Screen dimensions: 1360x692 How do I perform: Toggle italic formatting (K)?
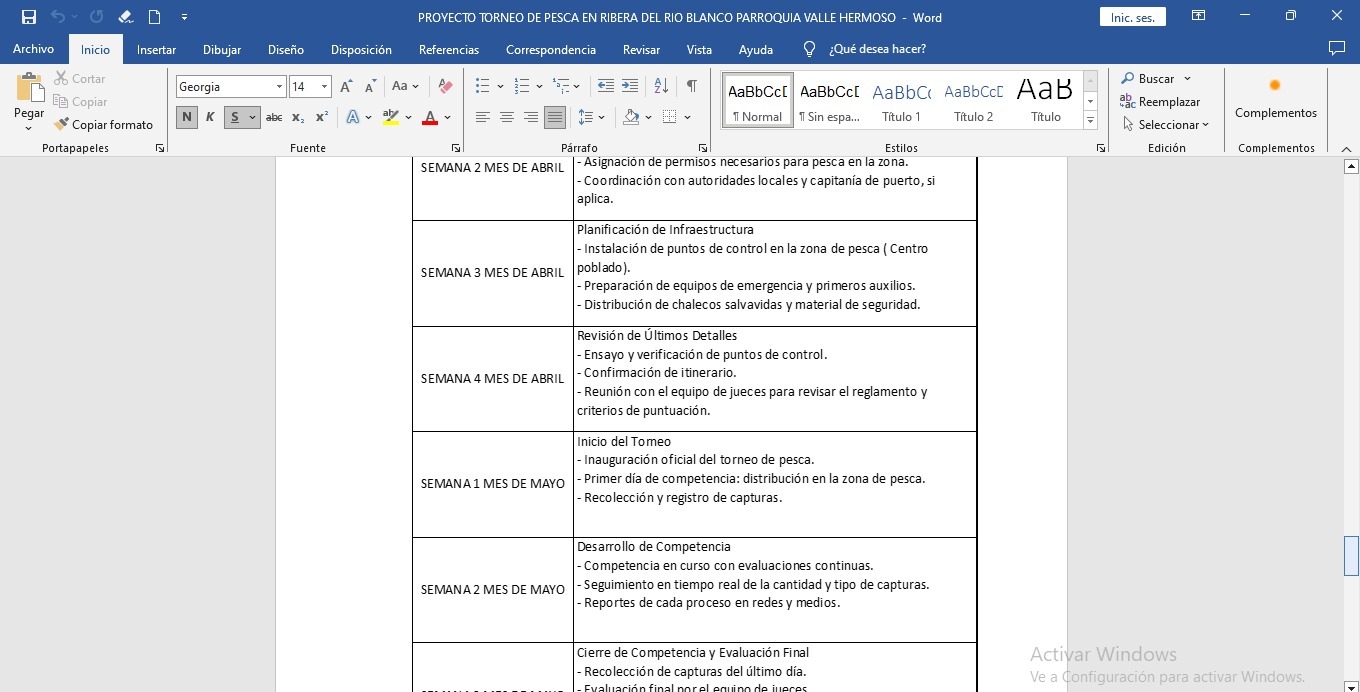tap(210, 117)
